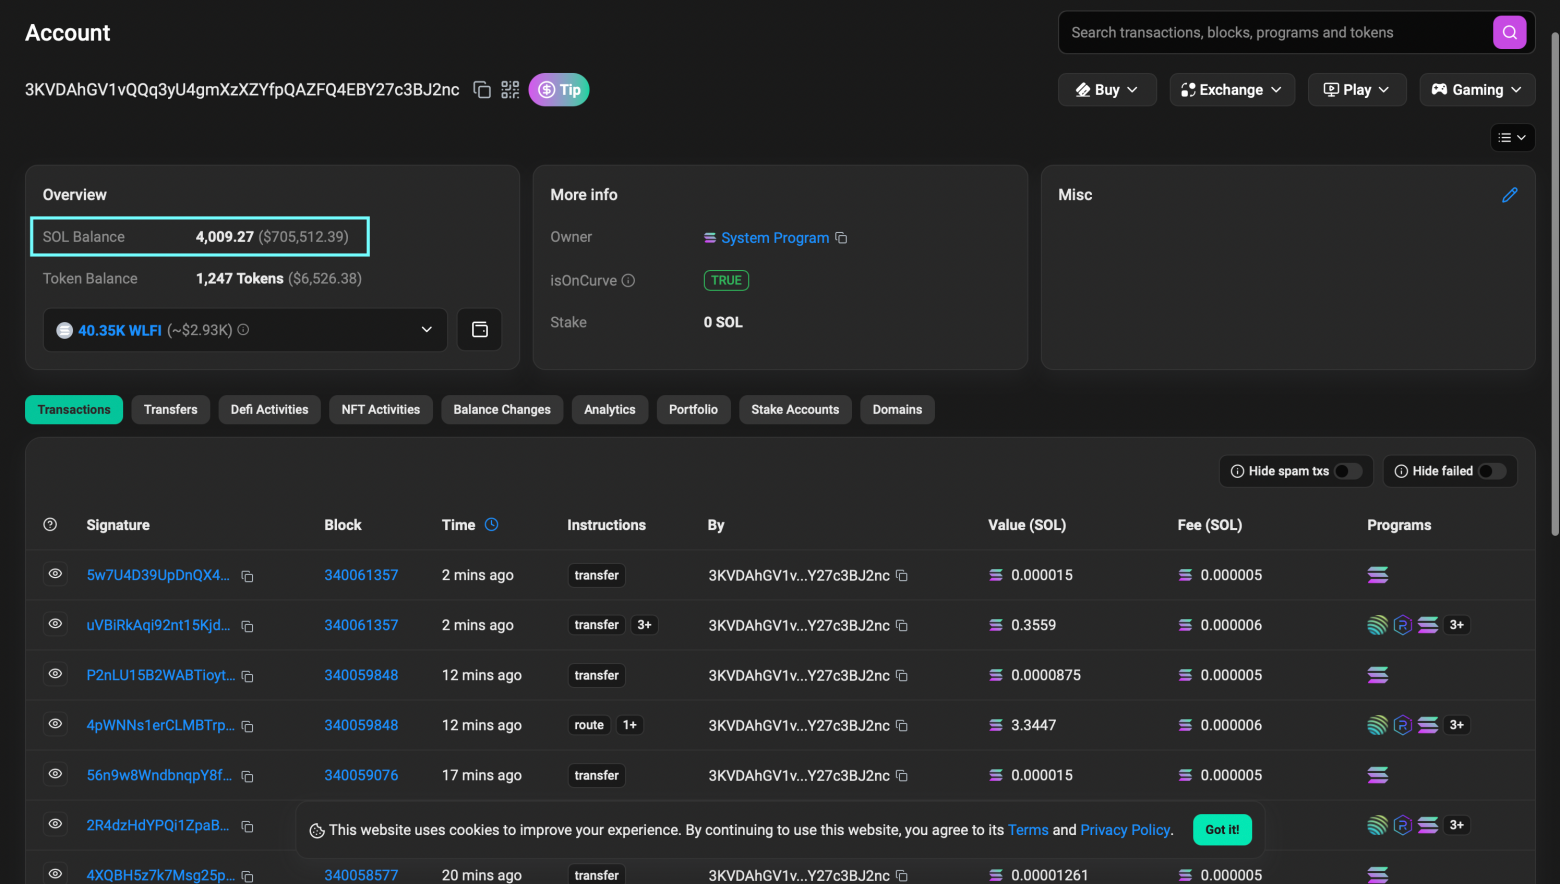
Task: Copy the System Program address
Action: pyautogui.click(x=840, y=238)
